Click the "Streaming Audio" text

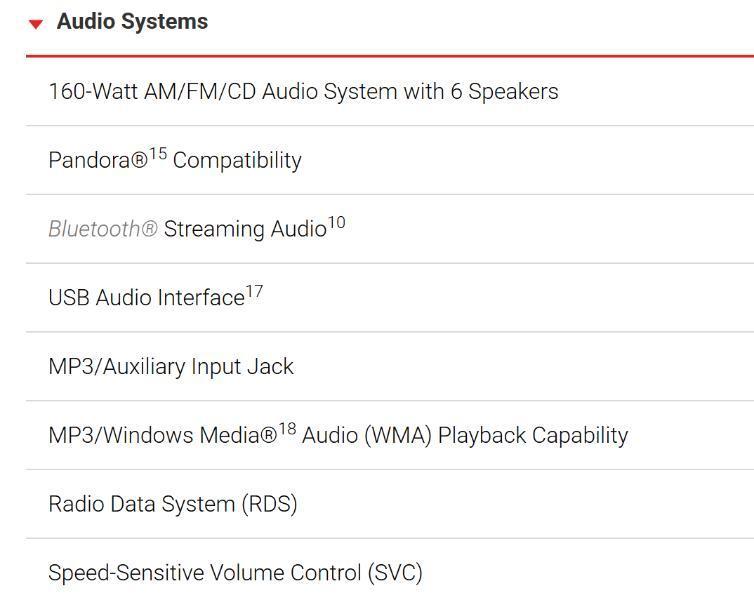click(245, 230)
